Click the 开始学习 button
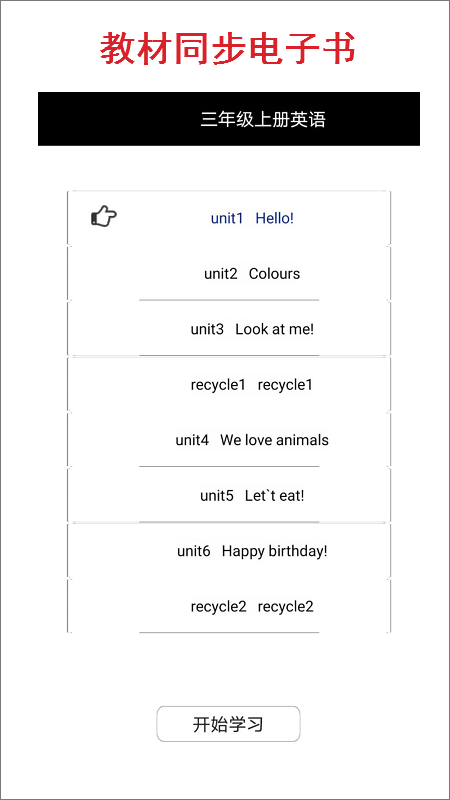 point(228,723)
